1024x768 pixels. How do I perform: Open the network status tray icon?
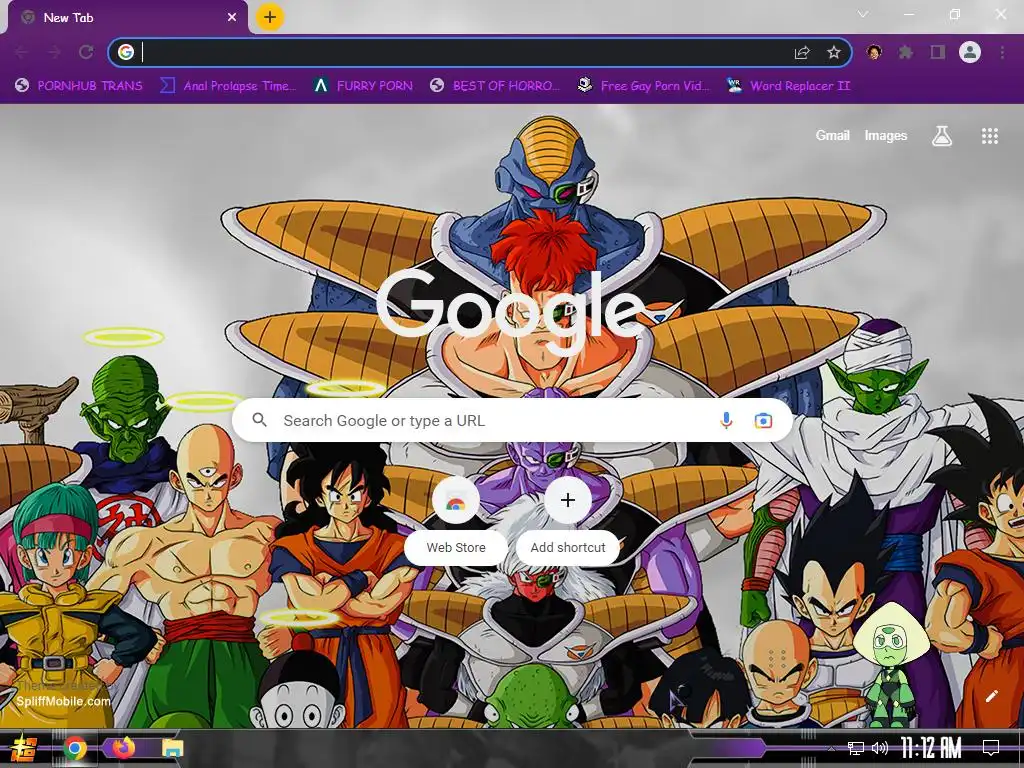[856, 748]
